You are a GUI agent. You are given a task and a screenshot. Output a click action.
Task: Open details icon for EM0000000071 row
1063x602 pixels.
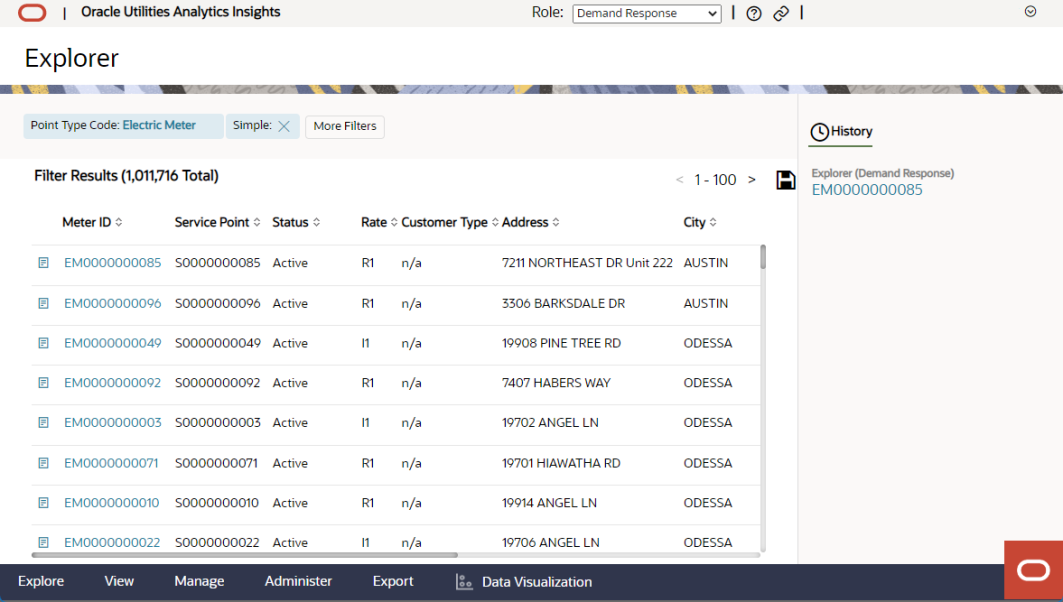43,463
